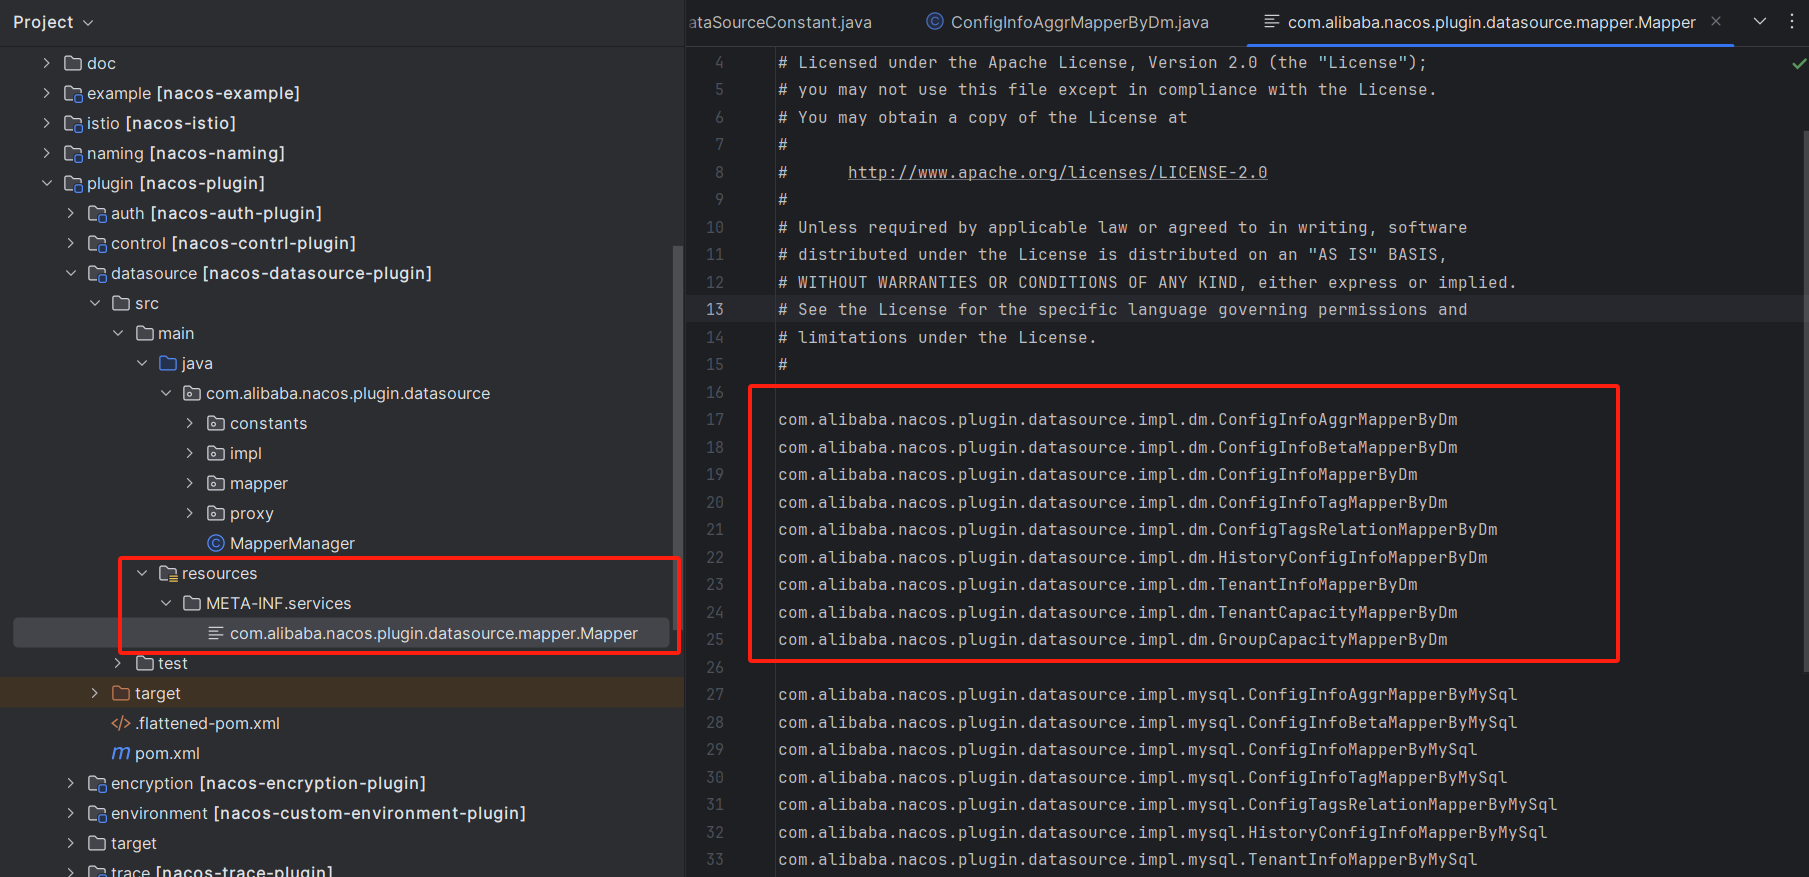The height and width of the screenshot is (877, 1809).
Task: Expand the auth [nacos-auth-plugin] node
Action: pos(70,213)
